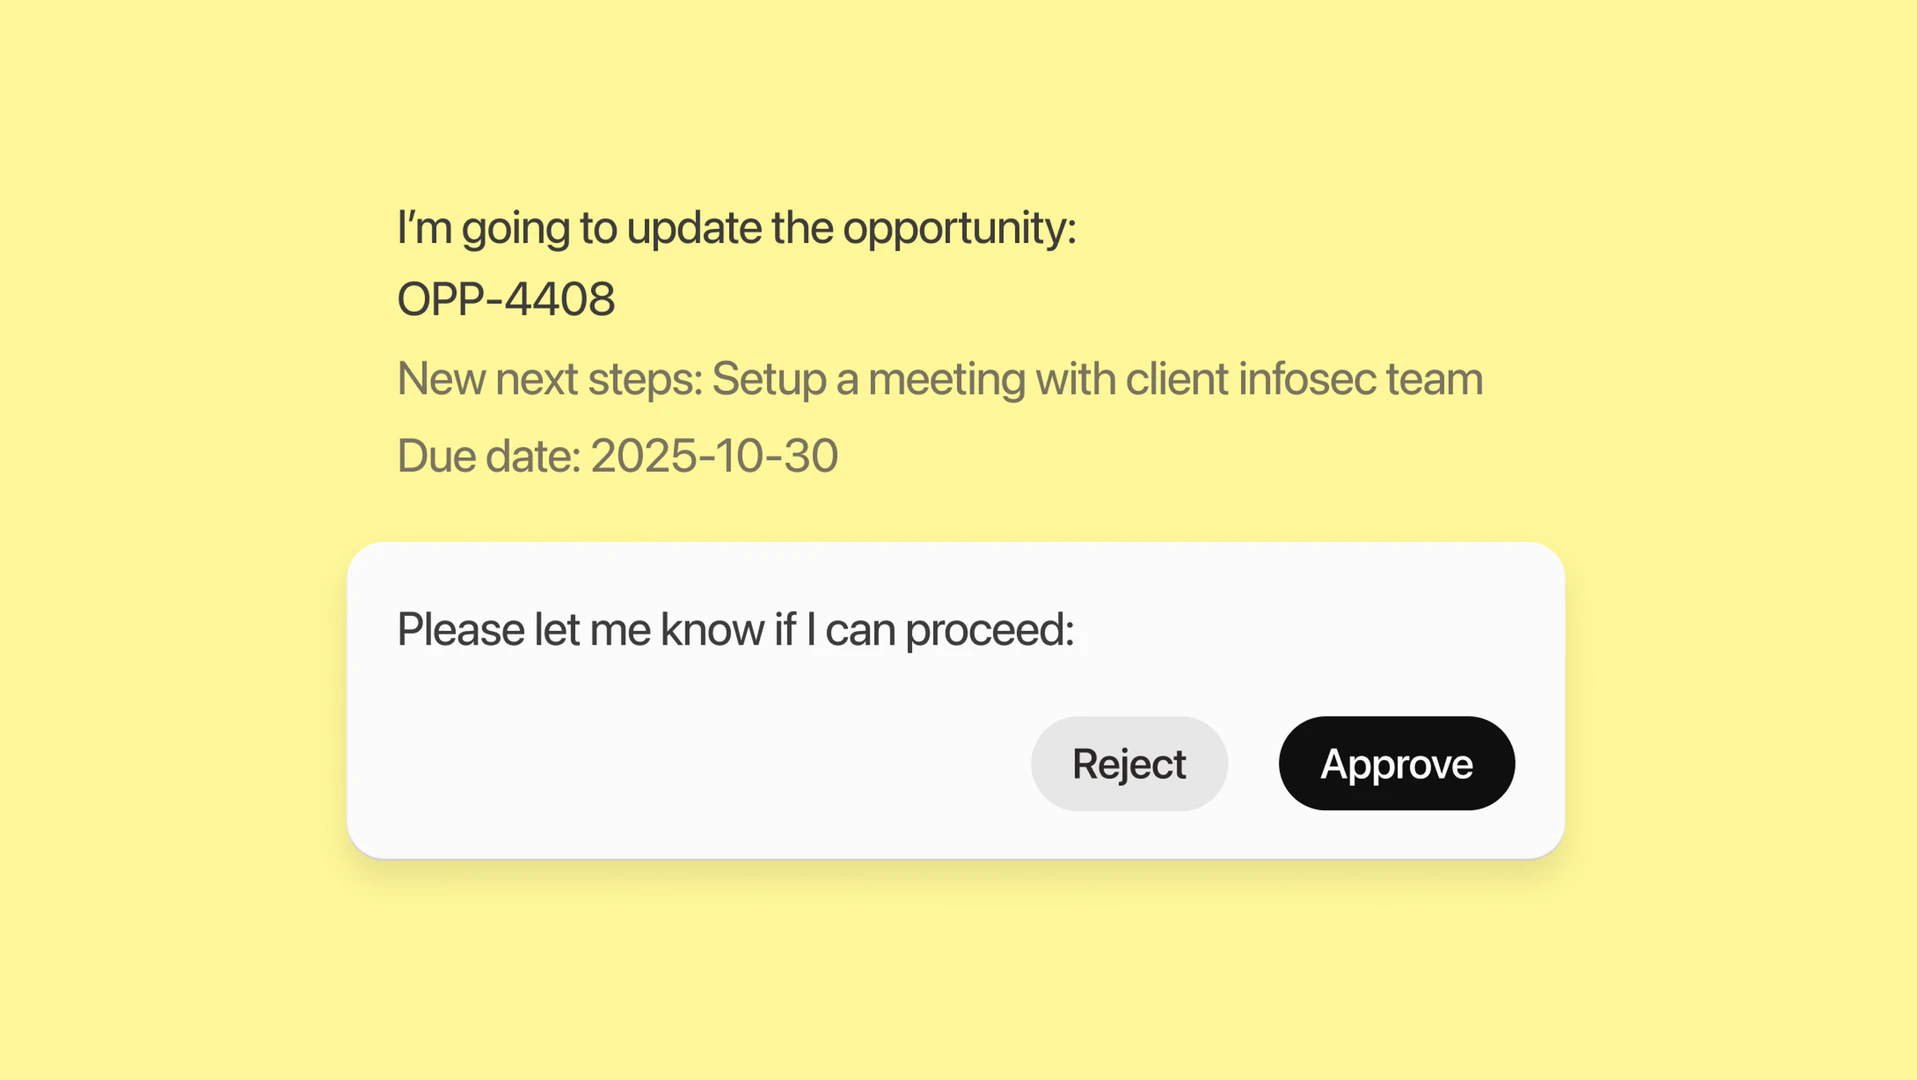Approve the opportunity update
This screenshot has width=1917, height=1080.
point(1396,764)
